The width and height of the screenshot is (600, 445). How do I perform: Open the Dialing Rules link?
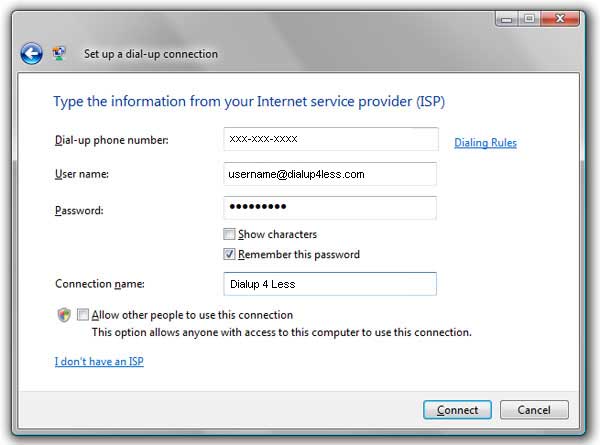pos(485,143)
